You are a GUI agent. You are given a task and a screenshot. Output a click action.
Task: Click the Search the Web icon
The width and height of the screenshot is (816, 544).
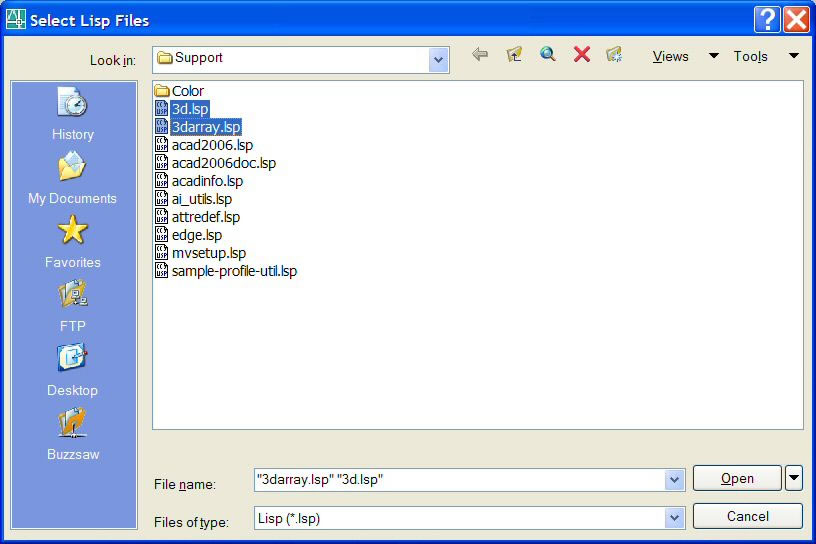(547, 54)
